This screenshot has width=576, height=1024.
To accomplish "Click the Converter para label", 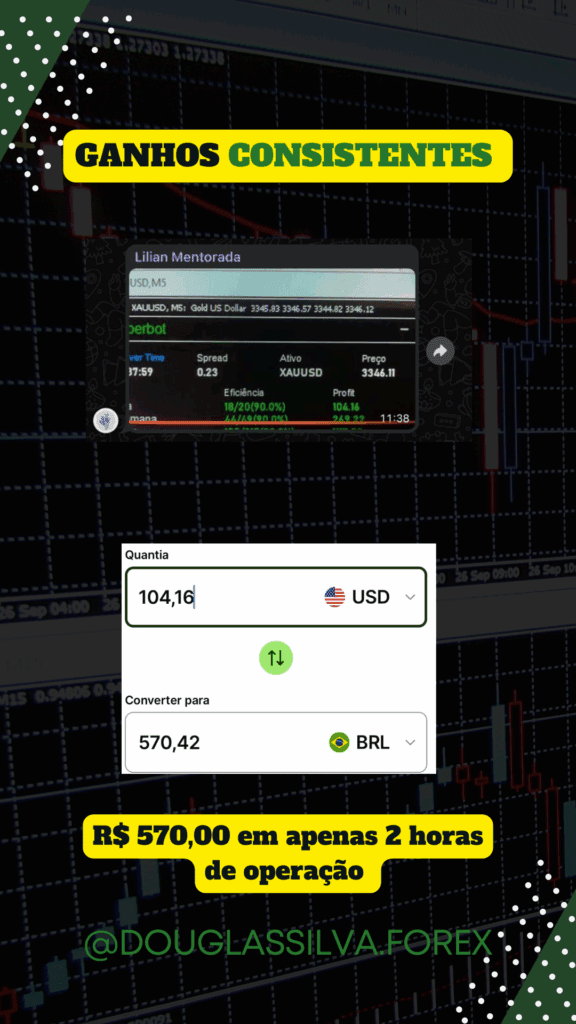I will 167,700.
